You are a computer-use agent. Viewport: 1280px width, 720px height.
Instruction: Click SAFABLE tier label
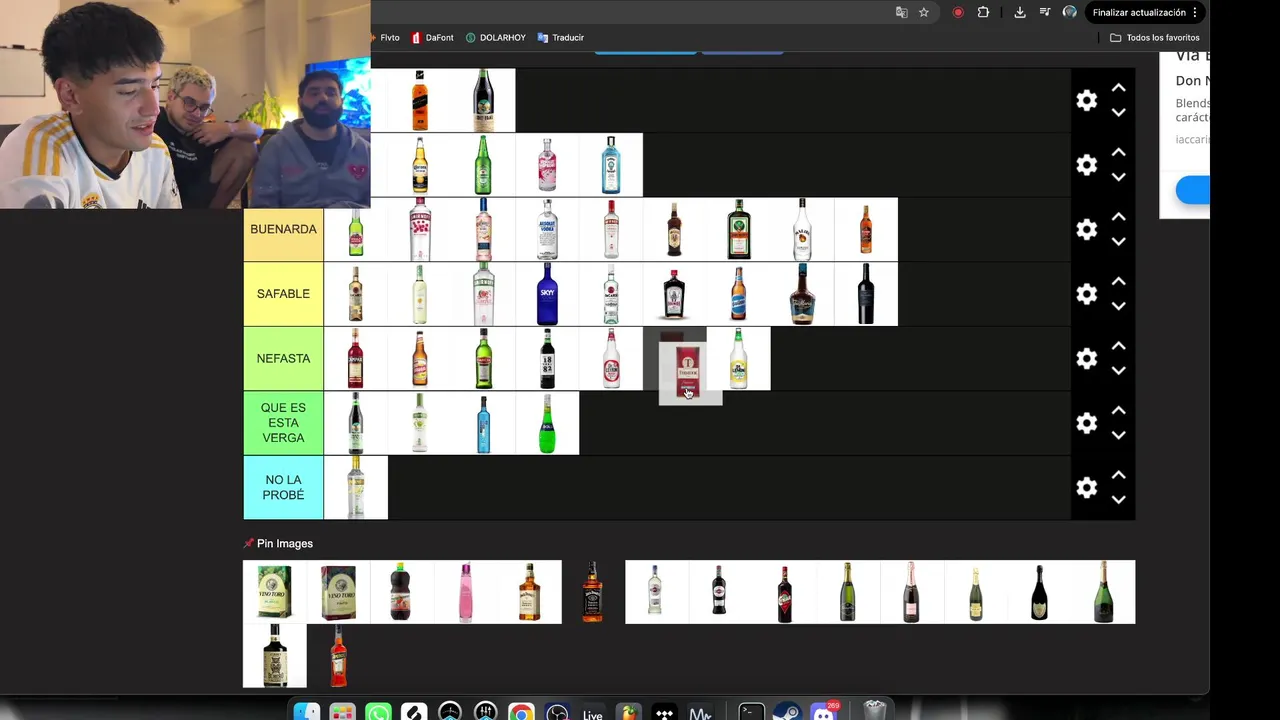(x=283, y=294)
